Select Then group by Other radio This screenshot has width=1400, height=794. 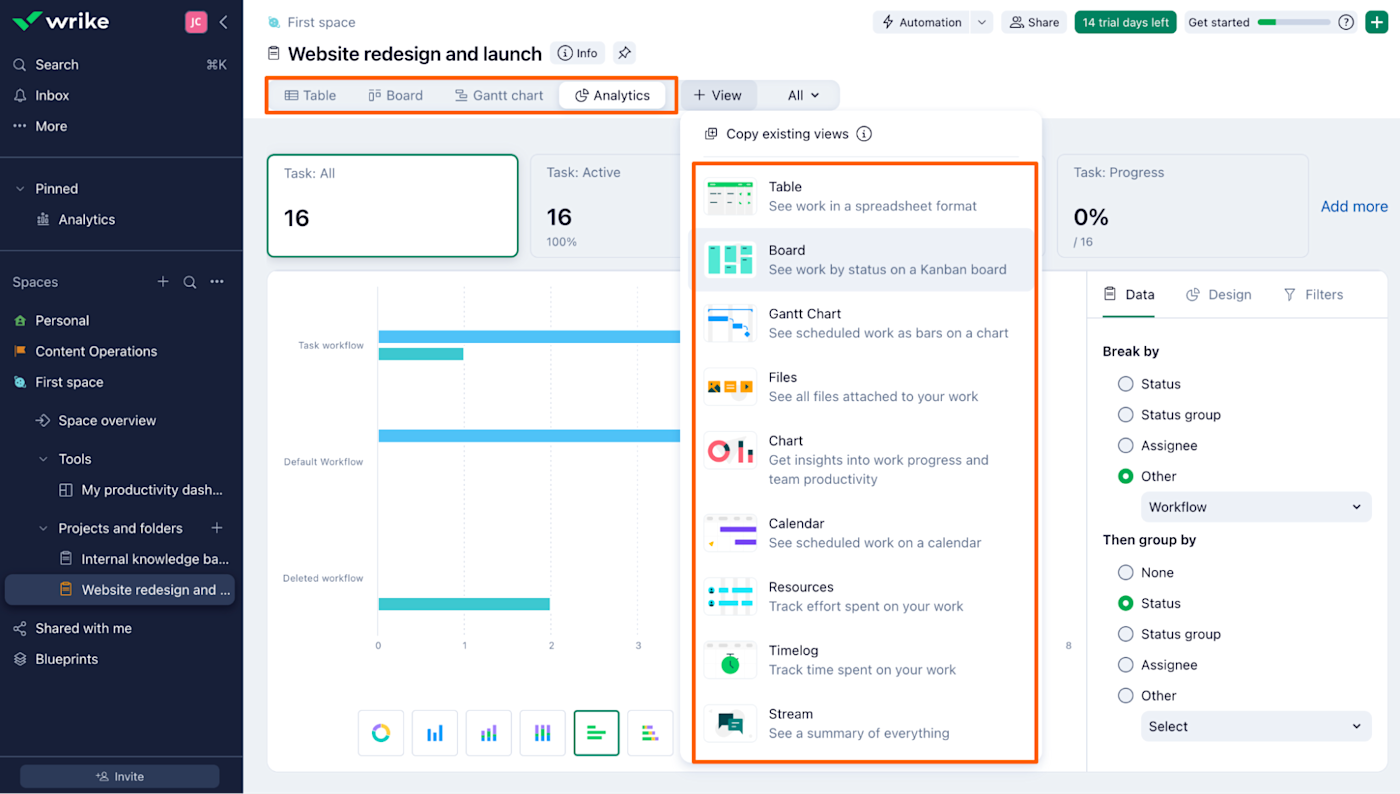[1126, 696]
